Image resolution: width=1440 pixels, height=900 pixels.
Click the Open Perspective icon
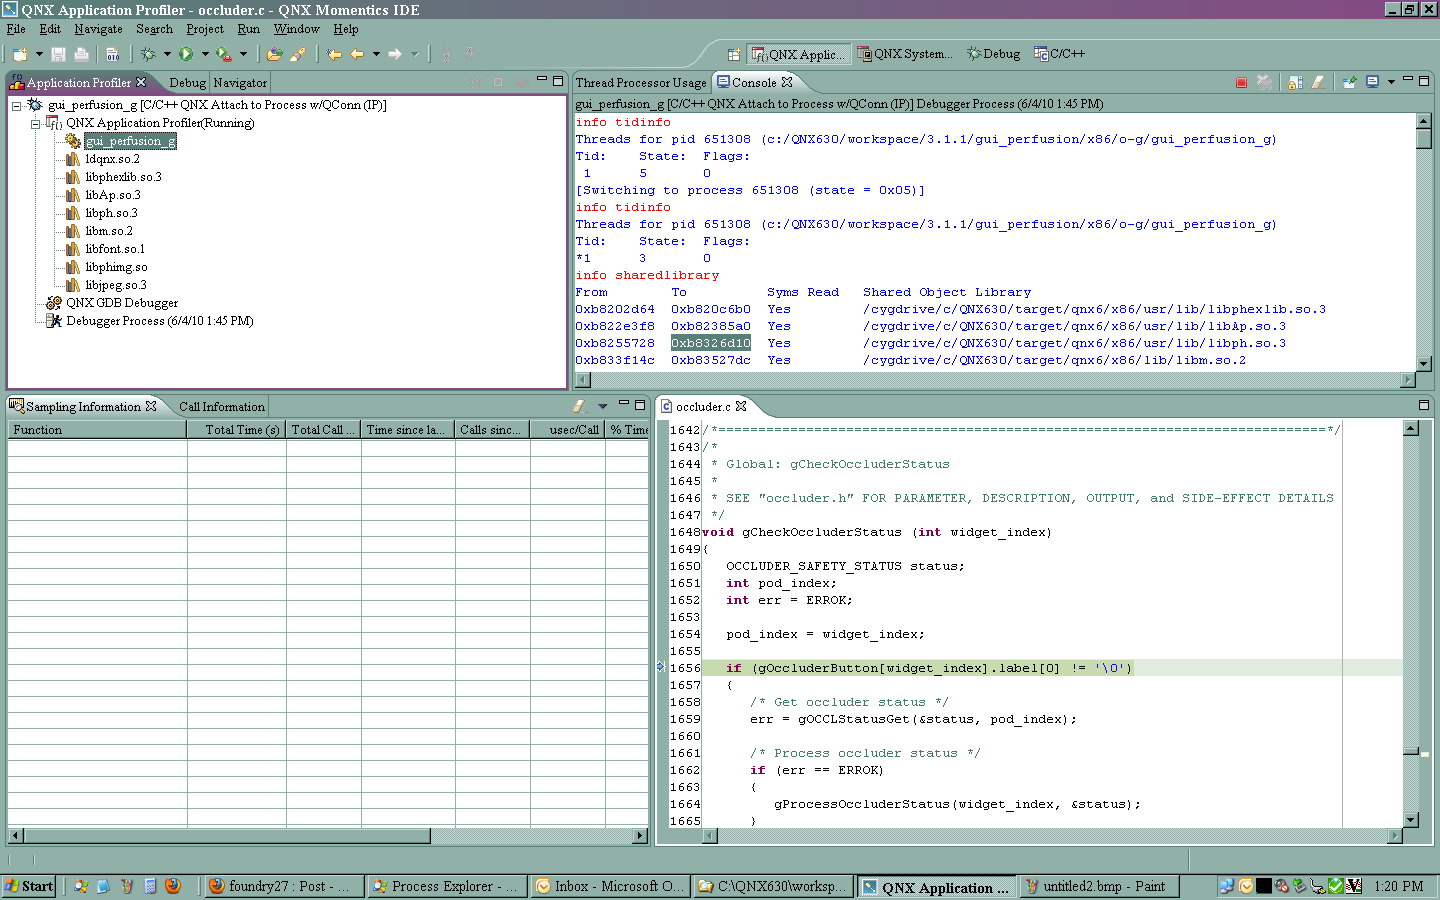pos(733,54)
